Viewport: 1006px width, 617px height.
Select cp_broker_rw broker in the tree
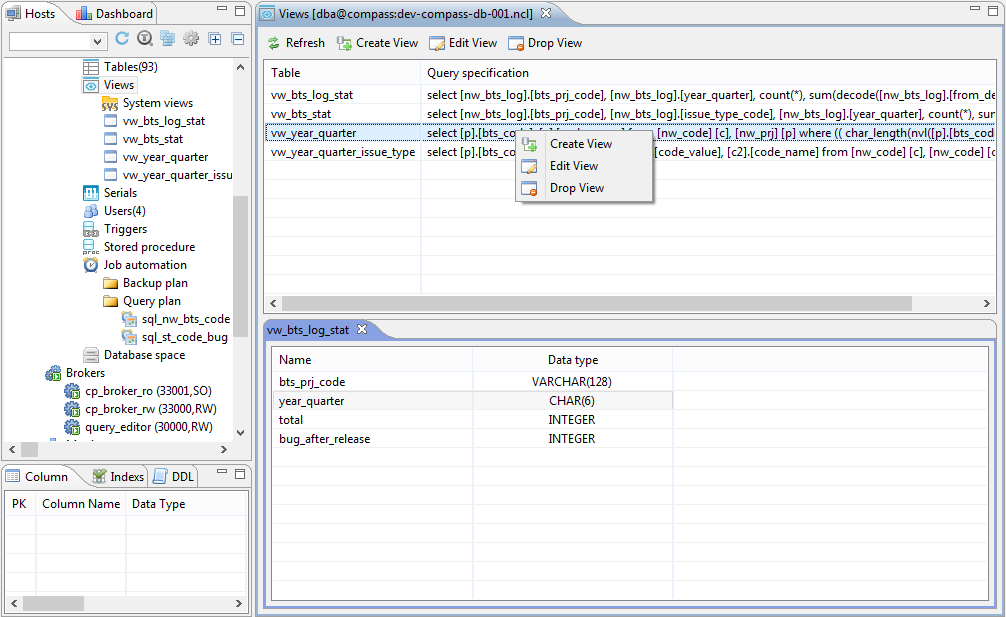point(150,409)
